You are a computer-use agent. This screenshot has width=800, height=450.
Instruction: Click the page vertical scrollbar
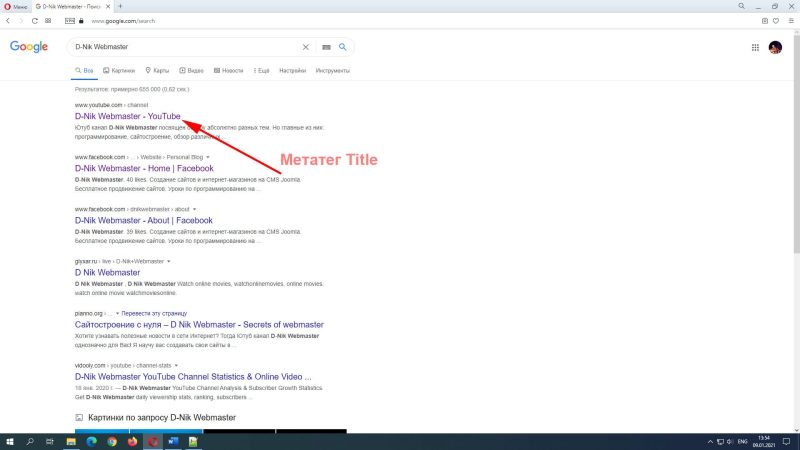796,142
